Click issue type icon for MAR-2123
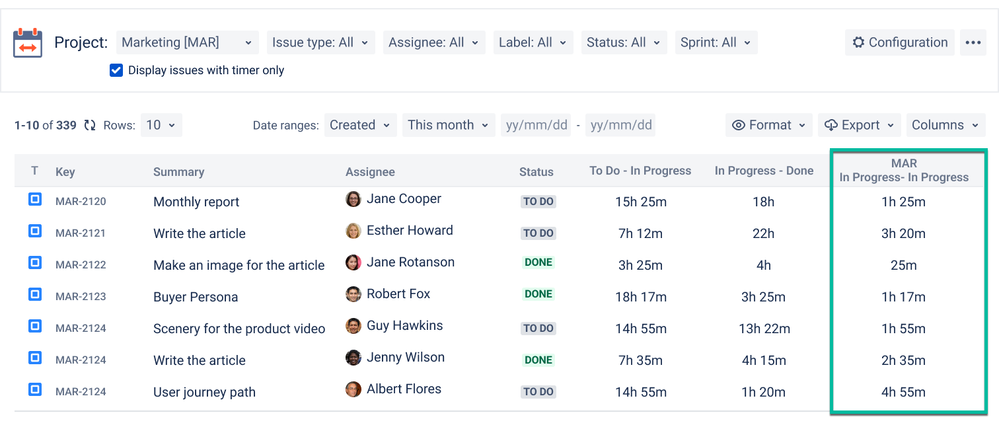 click(x=35, y=294)
